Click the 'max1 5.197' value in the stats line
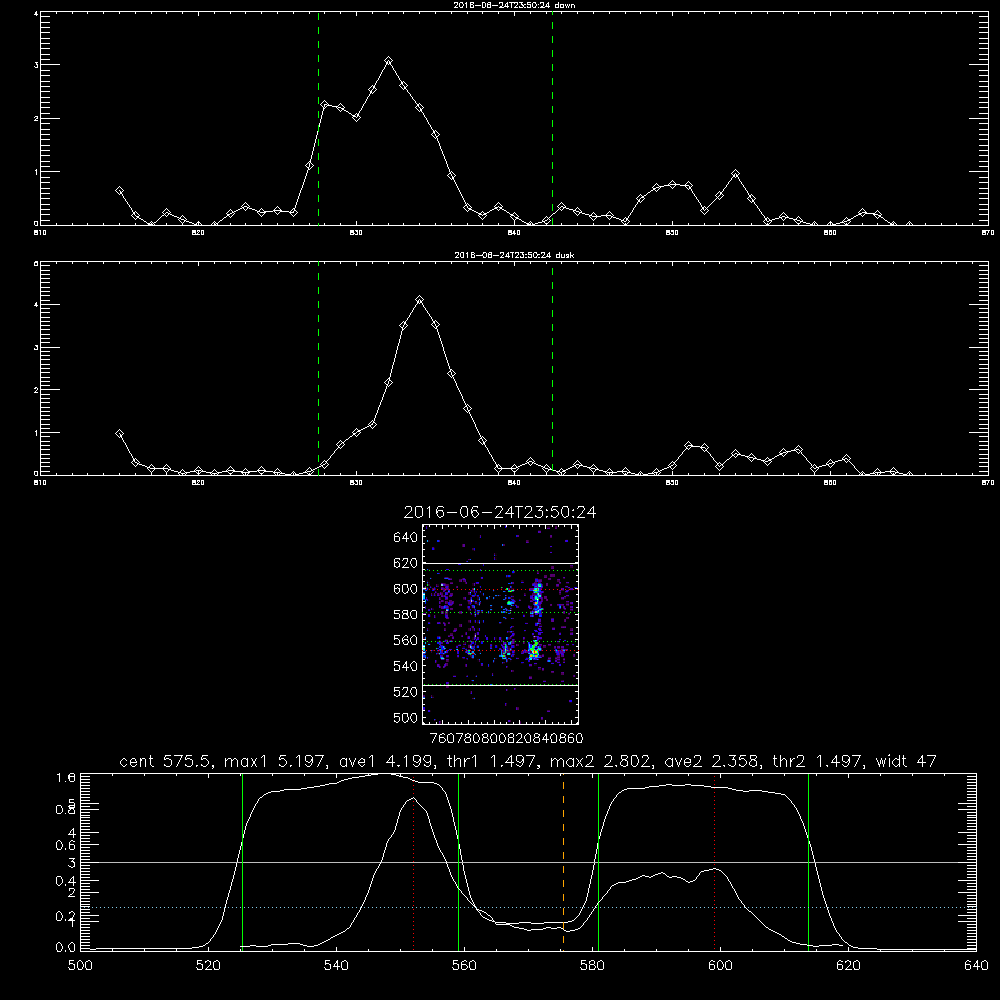1000x1000 pixels. click(x=274, y=761)
